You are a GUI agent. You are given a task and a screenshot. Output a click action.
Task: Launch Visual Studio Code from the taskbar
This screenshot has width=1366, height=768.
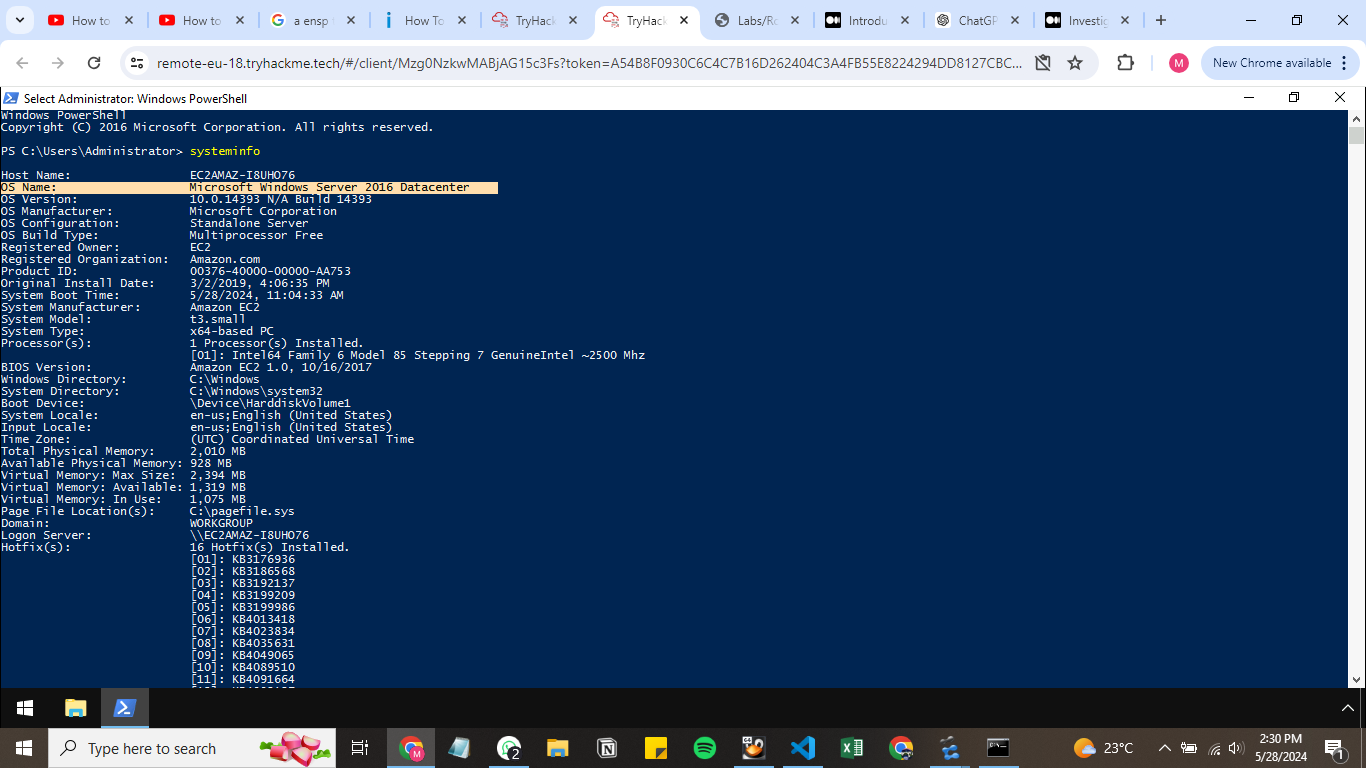802,748
